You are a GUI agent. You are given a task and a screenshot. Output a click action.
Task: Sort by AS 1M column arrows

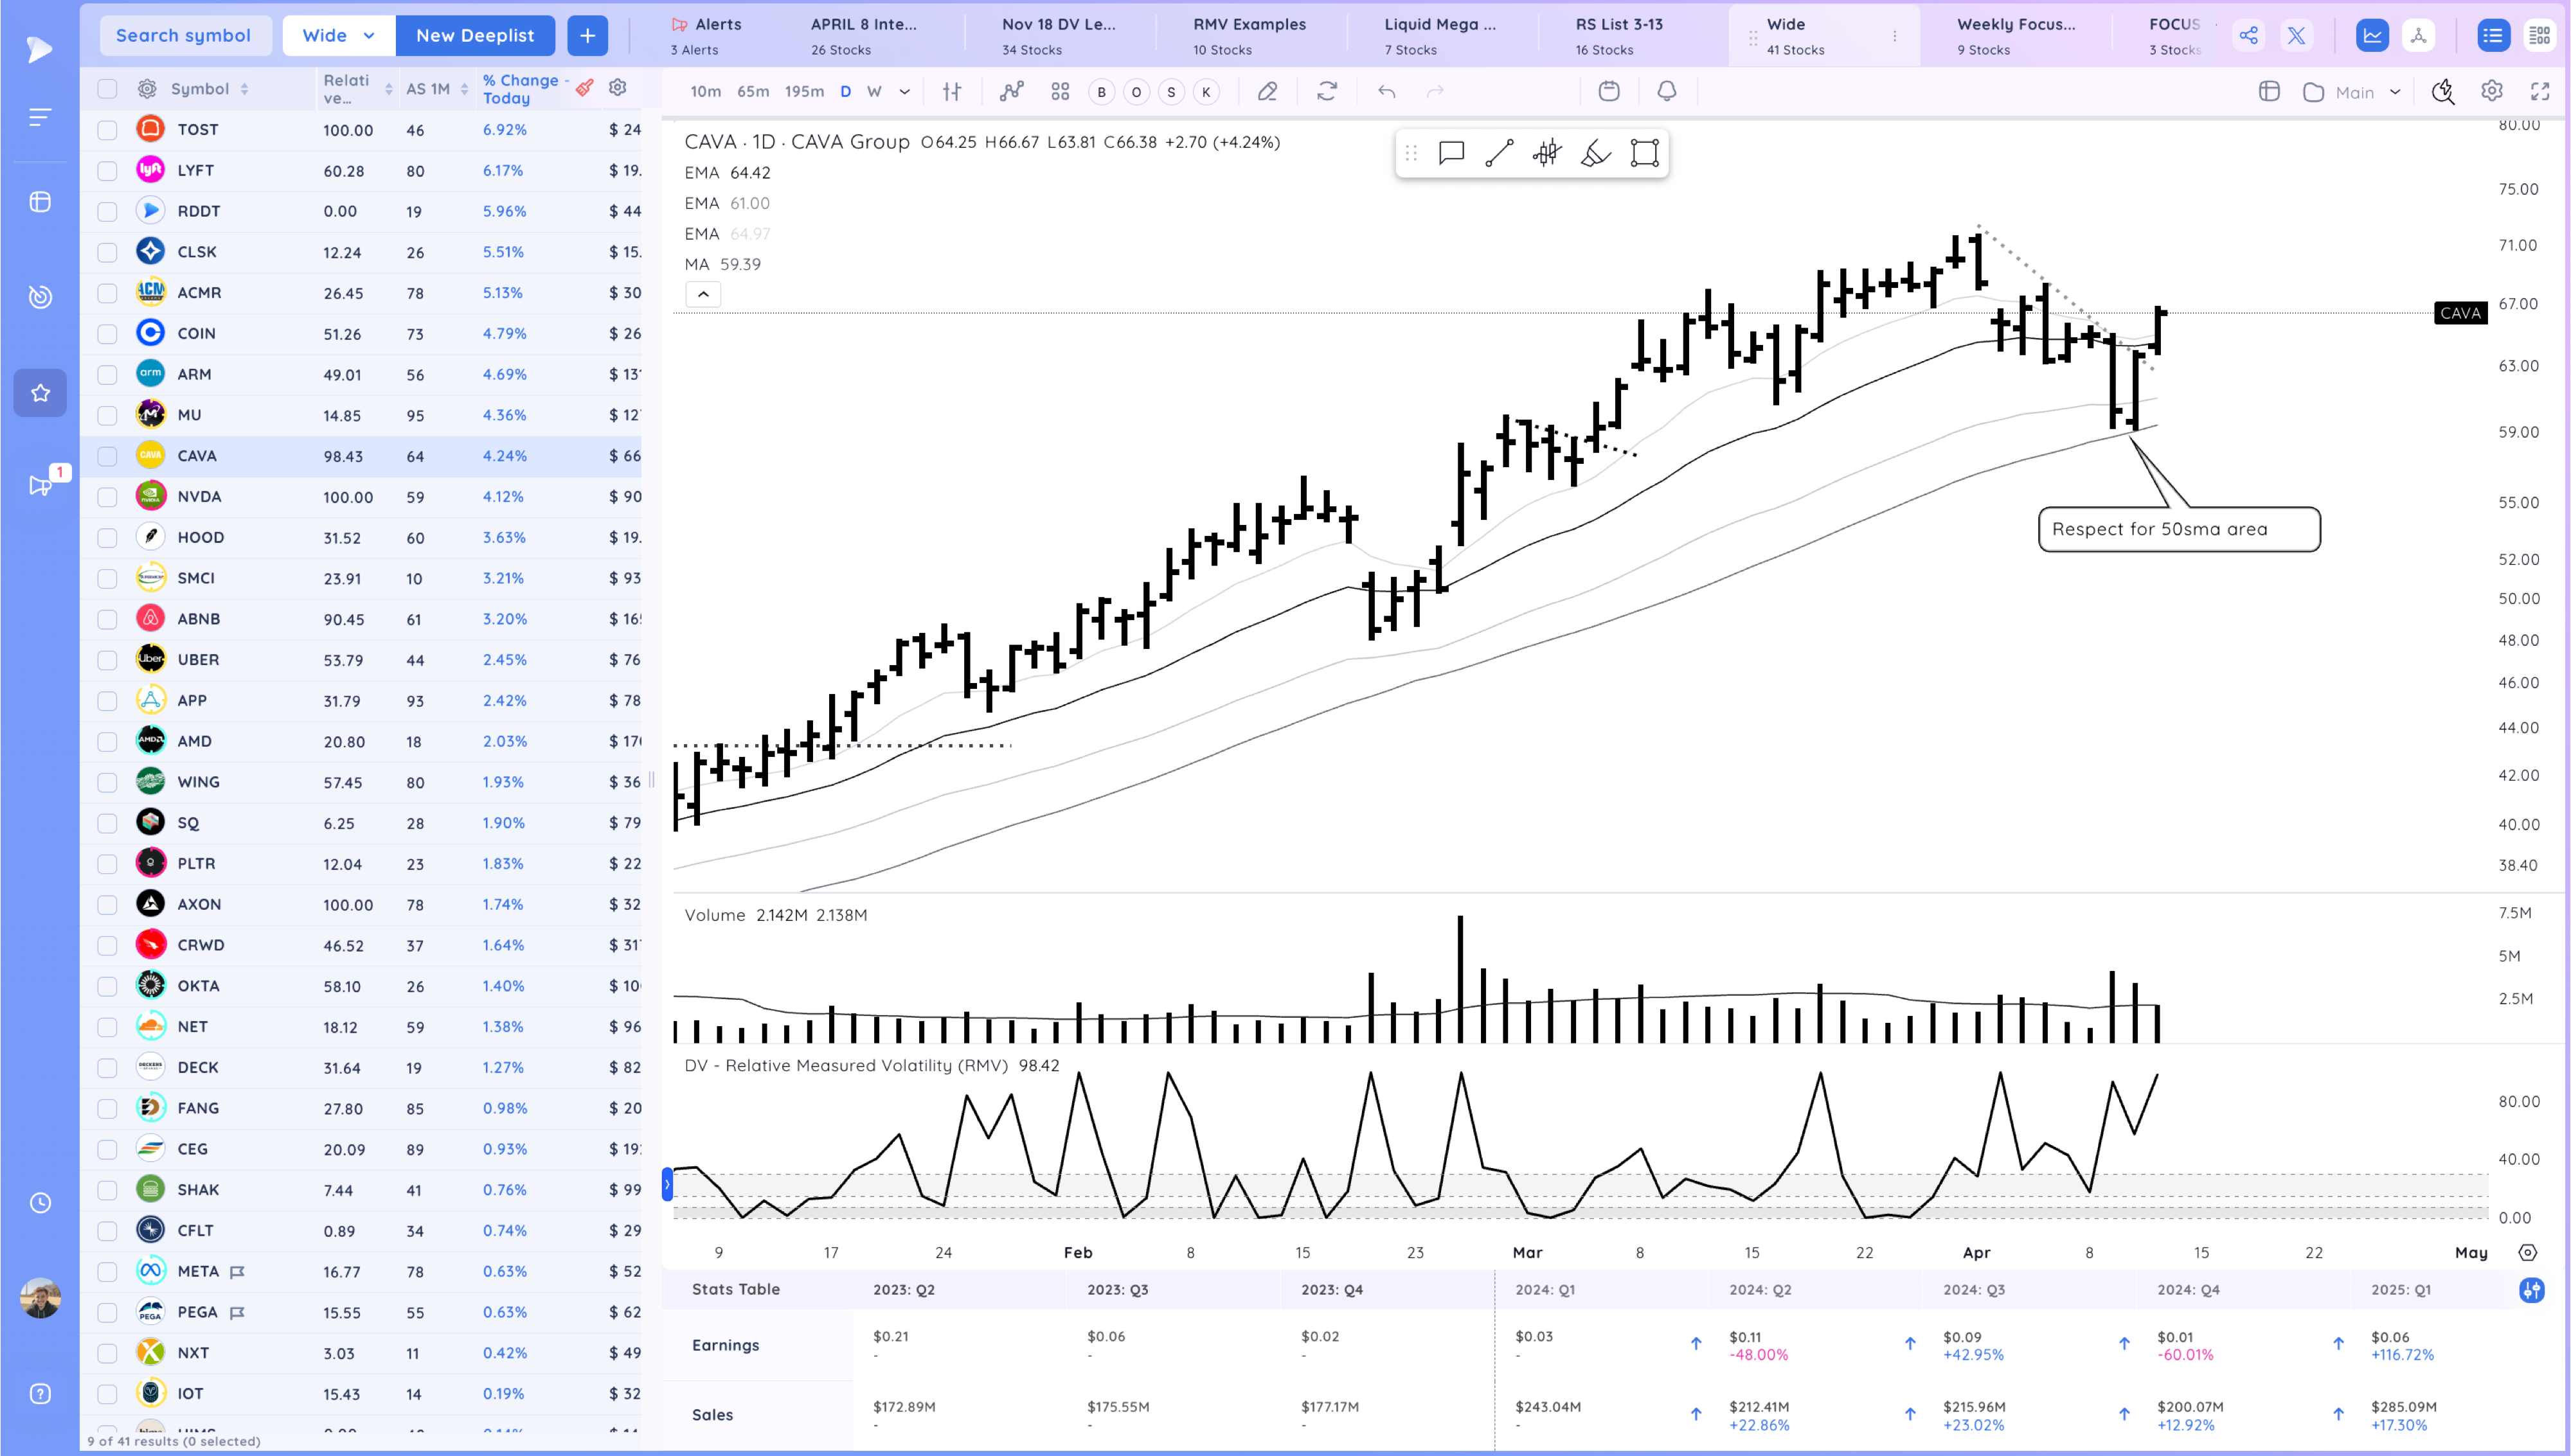point(464,89)
